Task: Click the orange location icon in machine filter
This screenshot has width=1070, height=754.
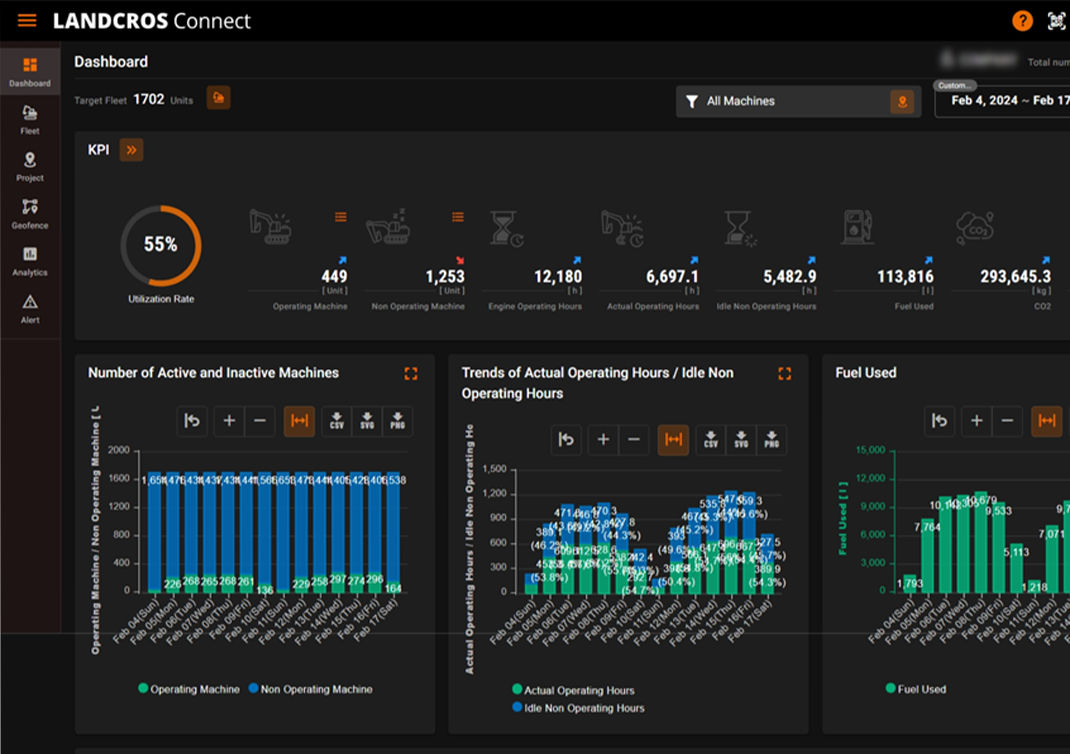Action: pyautogui.click(x=902, y=102)
